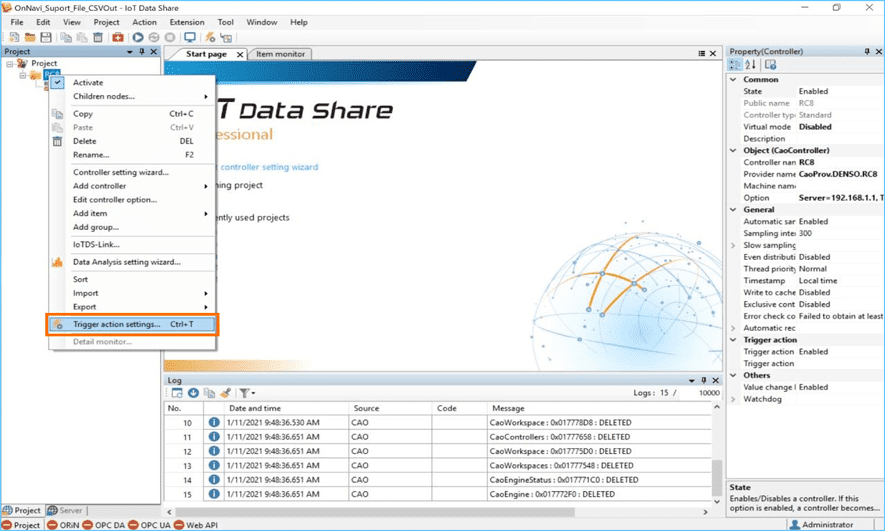Open the Log panel options dropdown arrow
This screenshot has height=531, width=885.
pyautogui.click(x=691, y=380)
